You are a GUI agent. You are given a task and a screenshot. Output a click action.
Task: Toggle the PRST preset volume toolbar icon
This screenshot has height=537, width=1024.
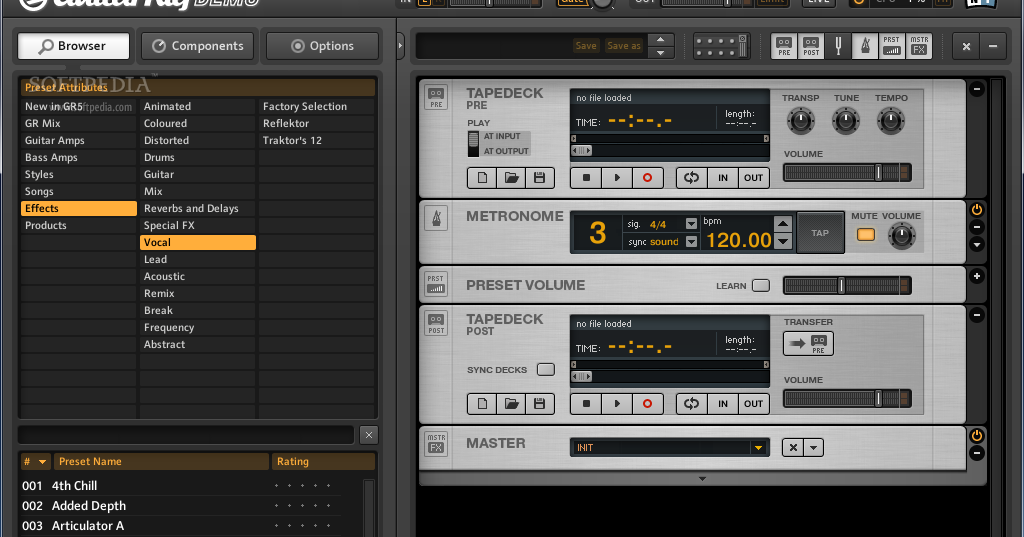(x=891, y=46)
